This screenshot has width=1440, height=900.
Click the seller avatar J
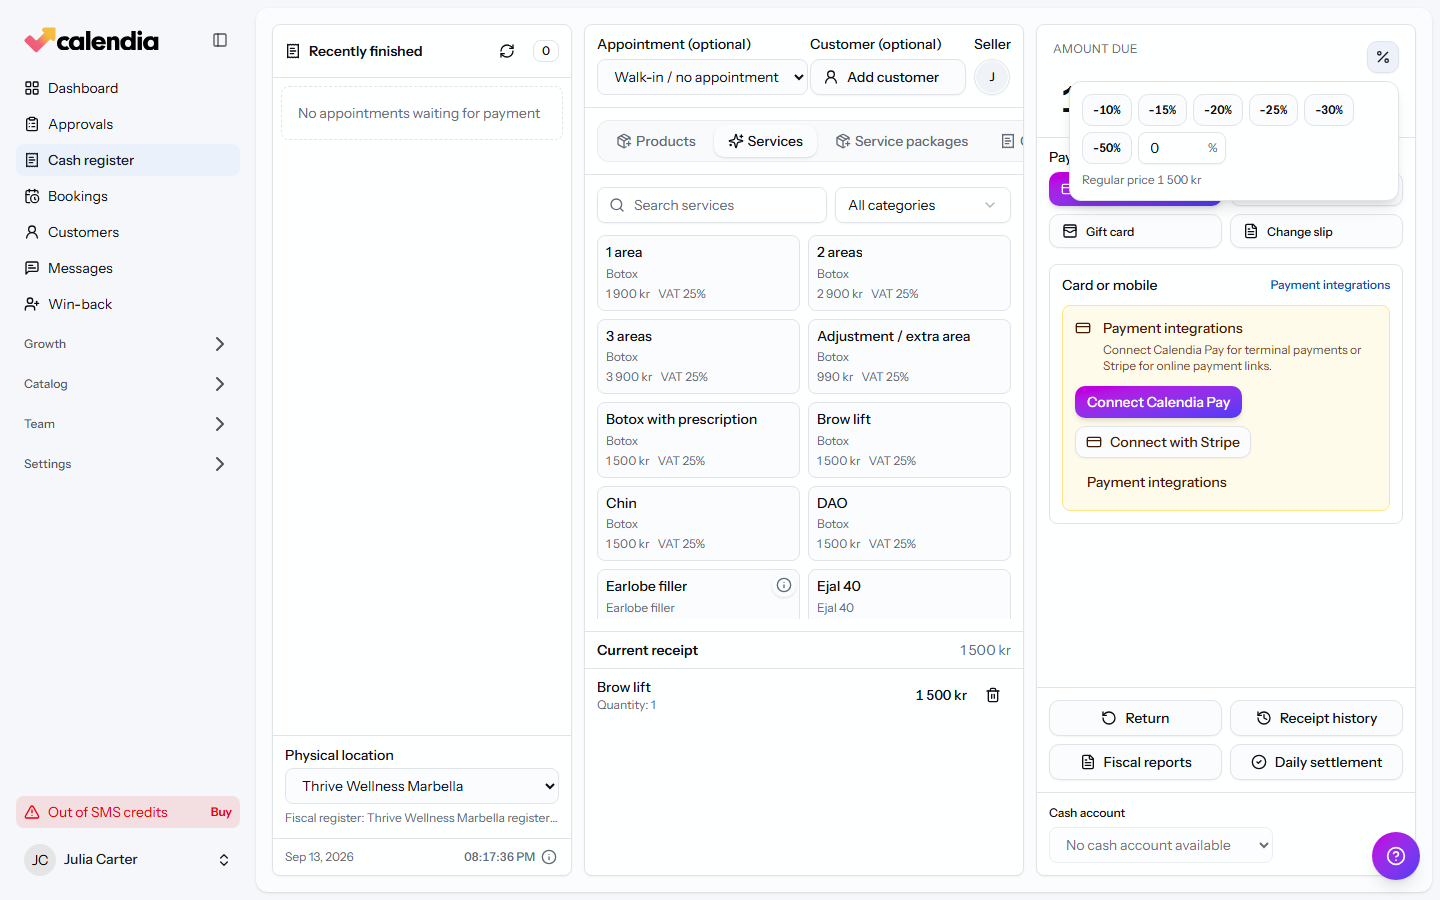pos(992,77)
